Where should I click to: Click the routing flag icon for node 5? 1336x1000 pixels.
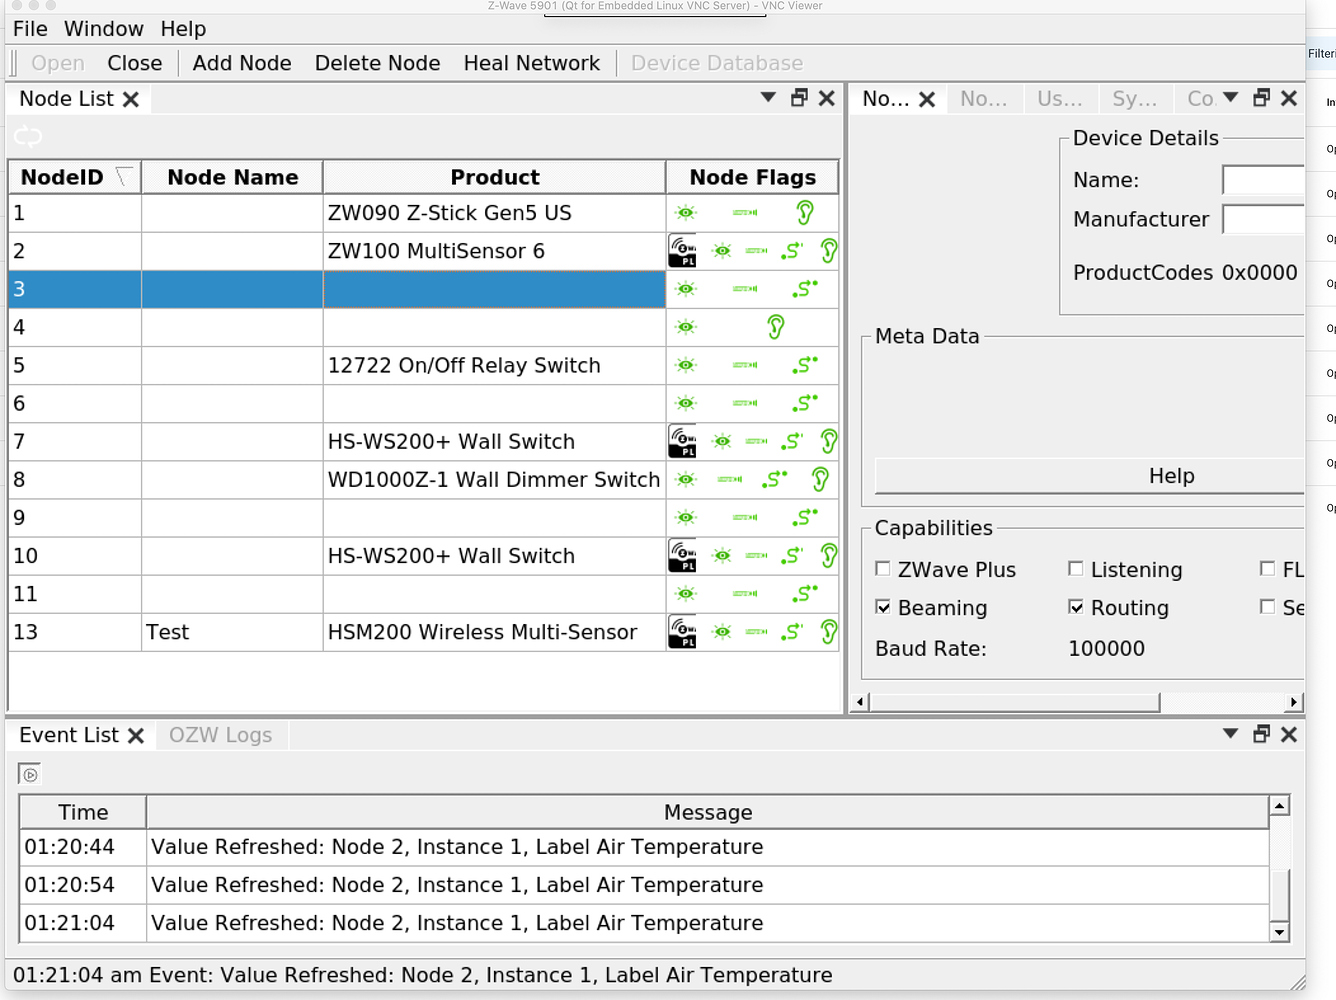click(x=805, y=365)
